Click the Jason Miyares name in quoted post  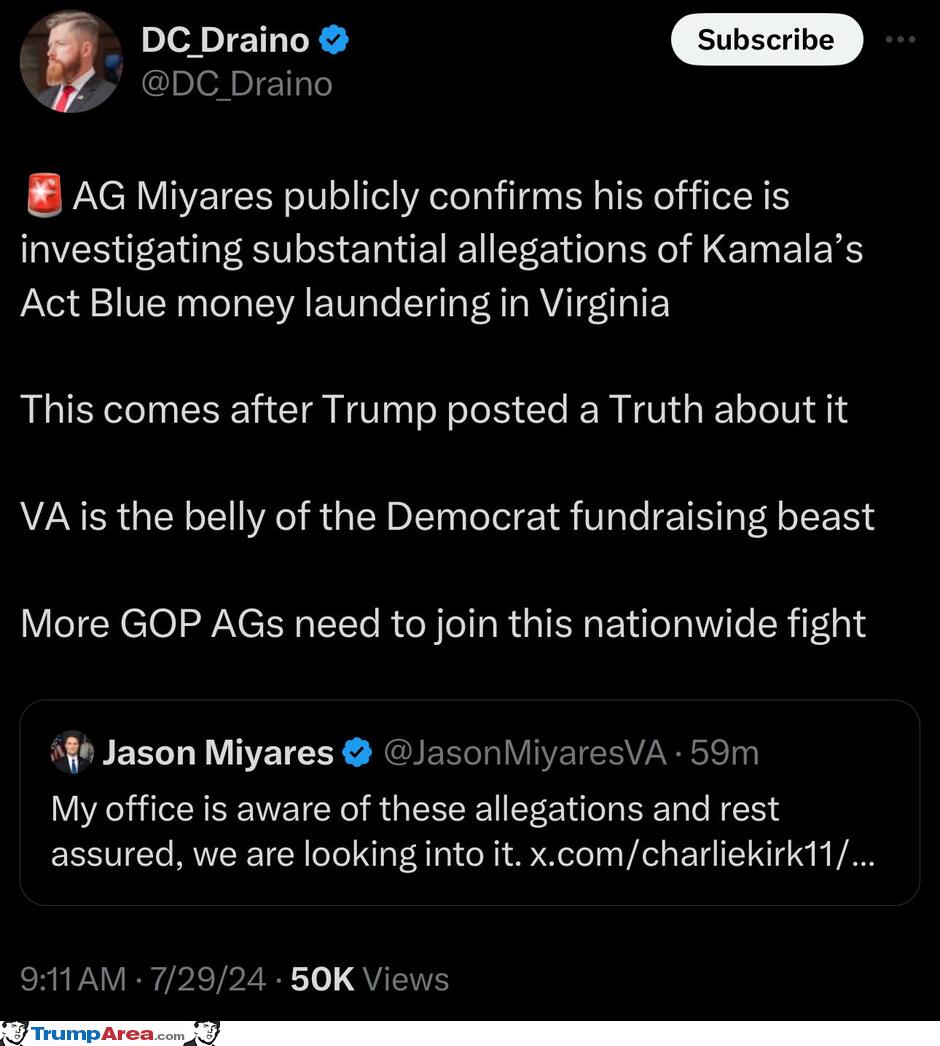point(217,752)
